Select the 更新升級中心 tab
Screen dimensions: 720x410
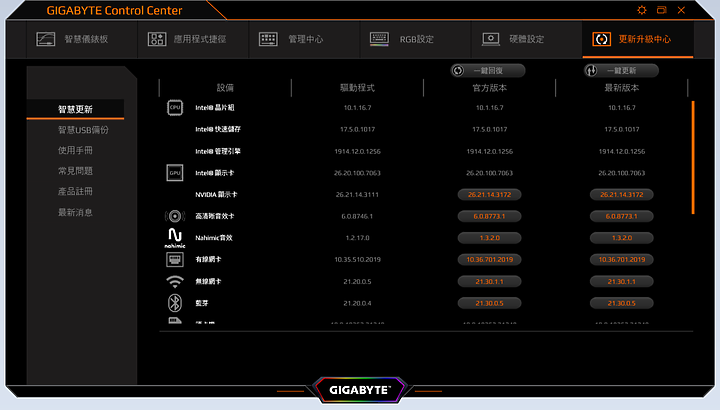coord(638,39)
